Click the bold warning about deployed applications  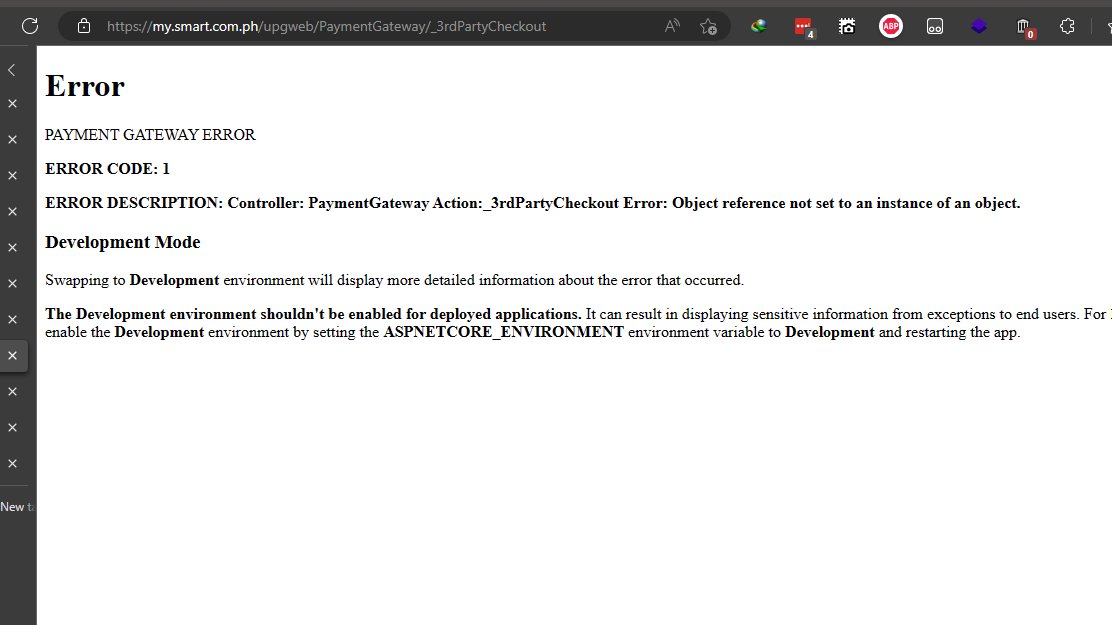pos(313,314)
